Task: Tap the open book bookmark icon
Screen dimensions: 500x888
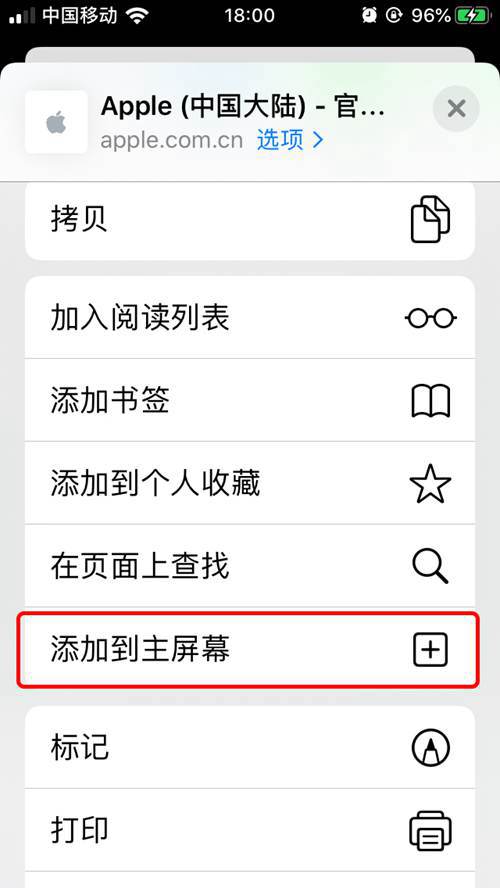Action: 430,401
